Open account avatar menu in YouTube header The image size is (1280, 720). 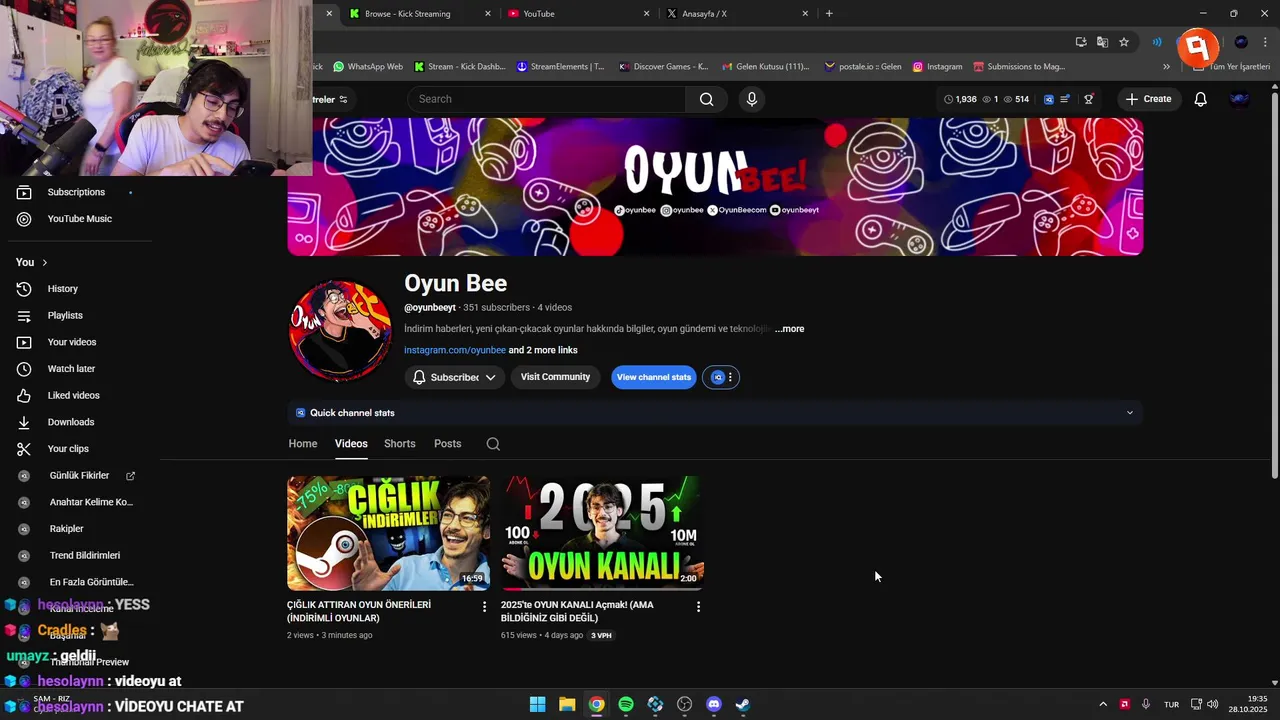1239,99
